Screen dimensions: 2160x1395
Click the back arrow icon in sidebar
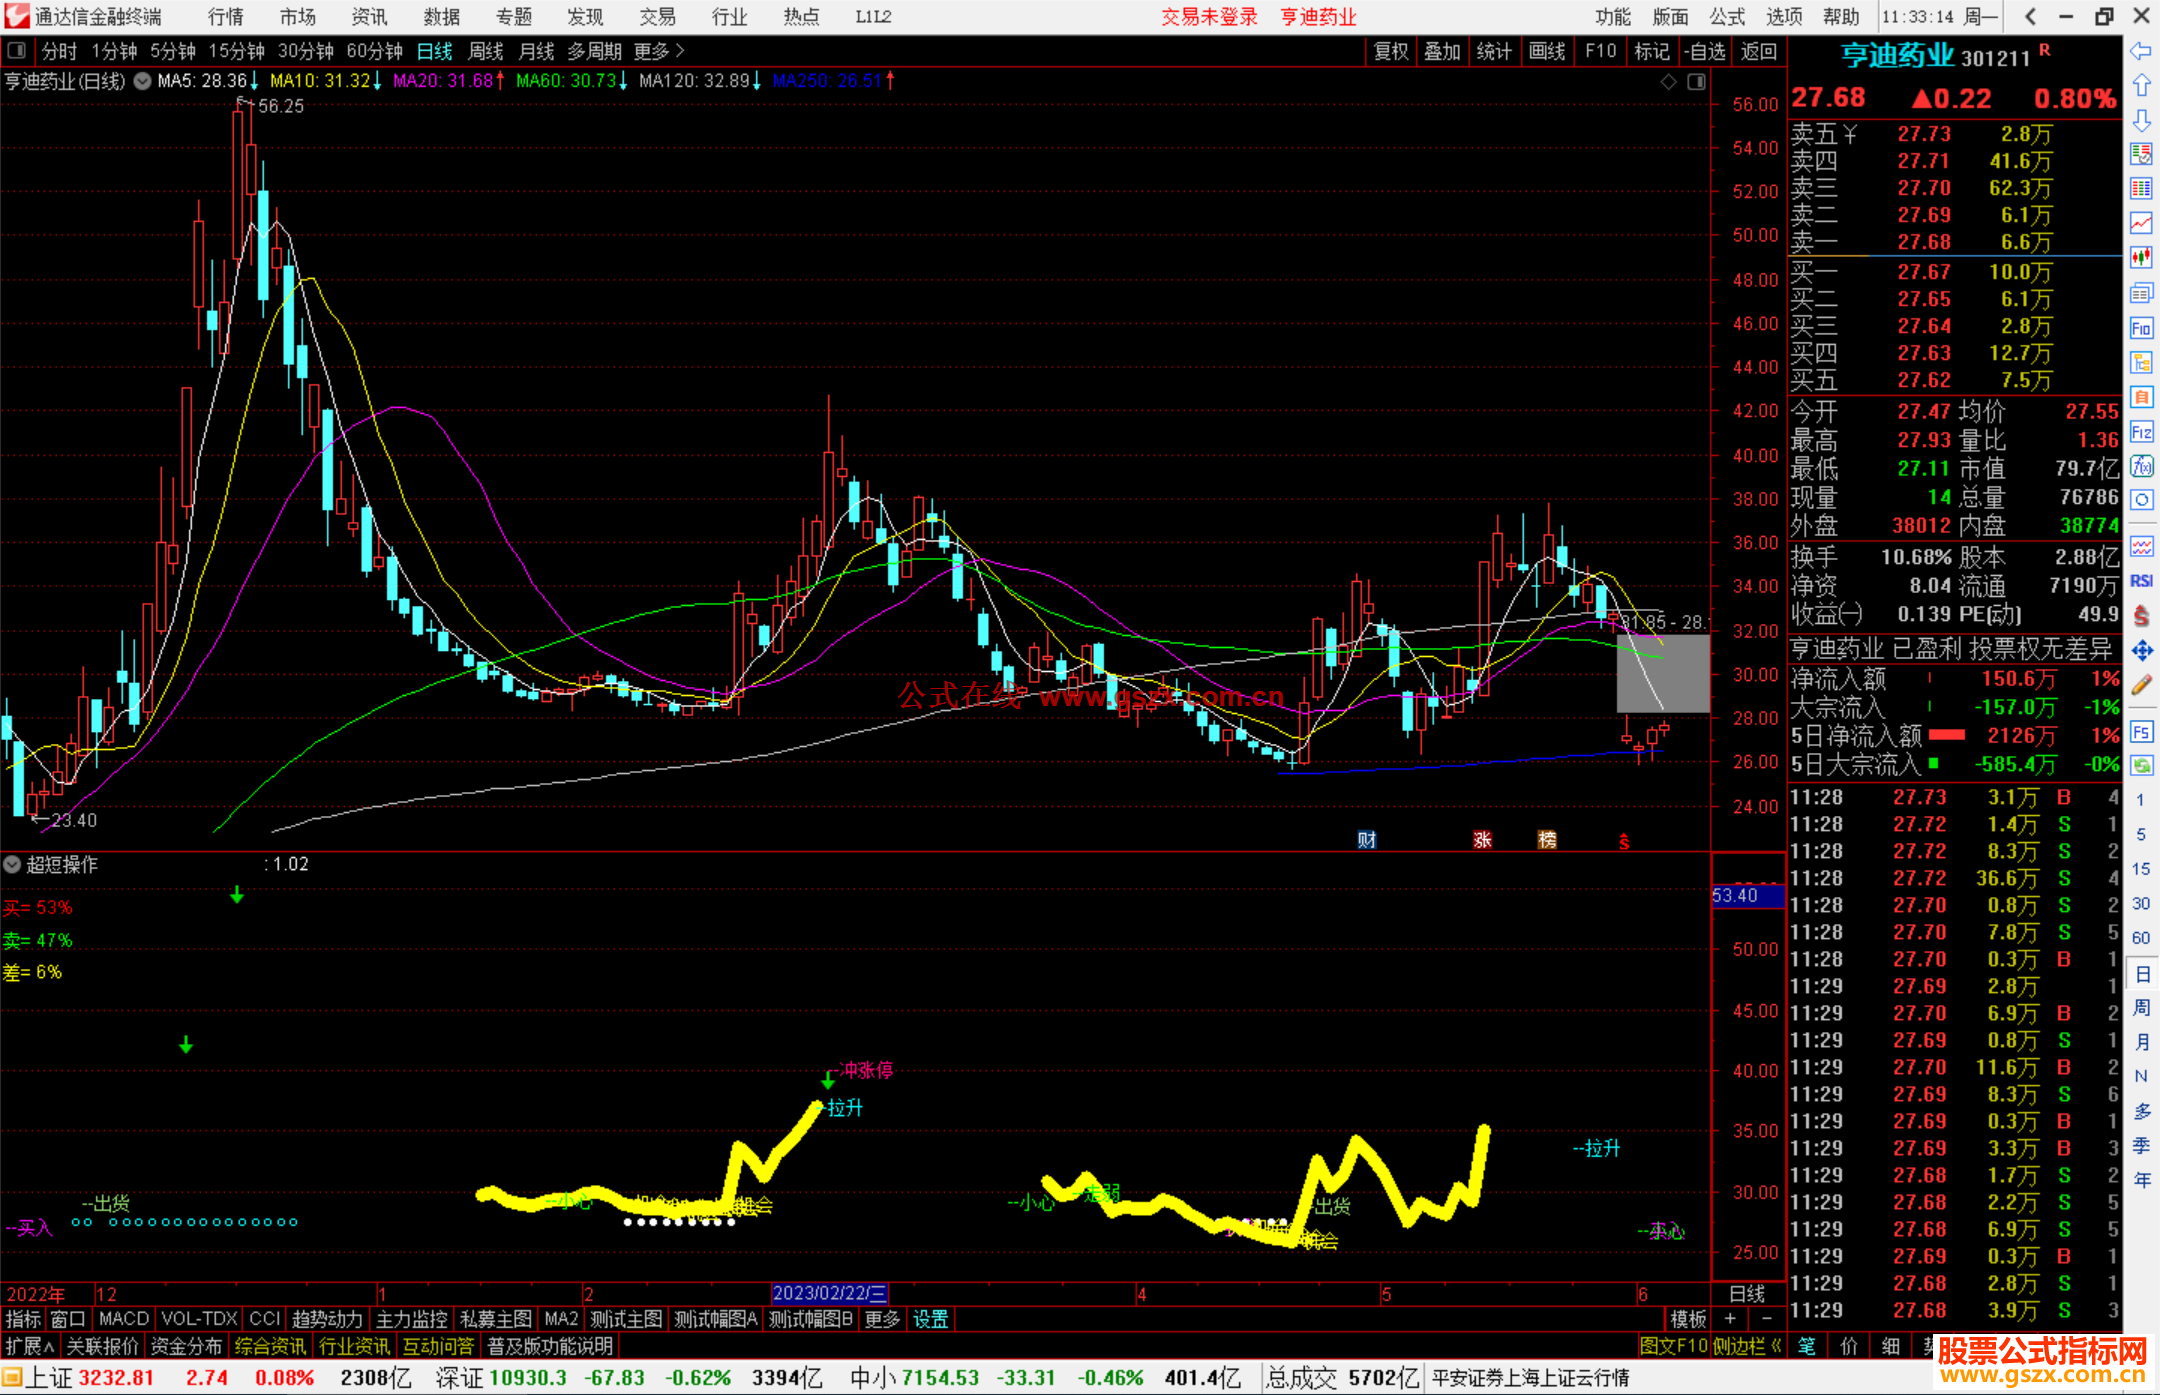[x=2141, y=50]
